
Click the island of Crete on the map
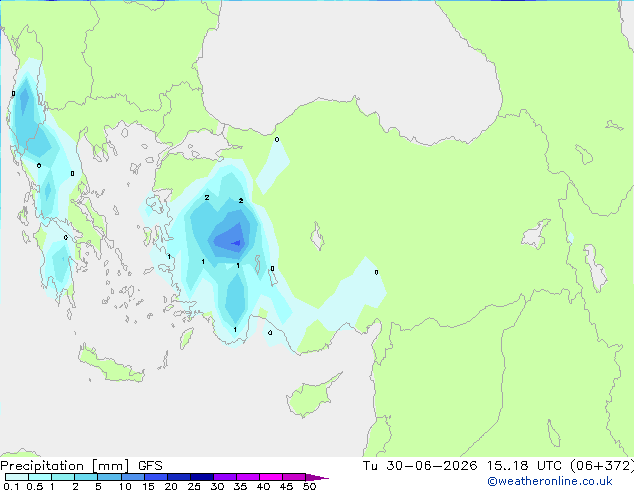(111, 366)
